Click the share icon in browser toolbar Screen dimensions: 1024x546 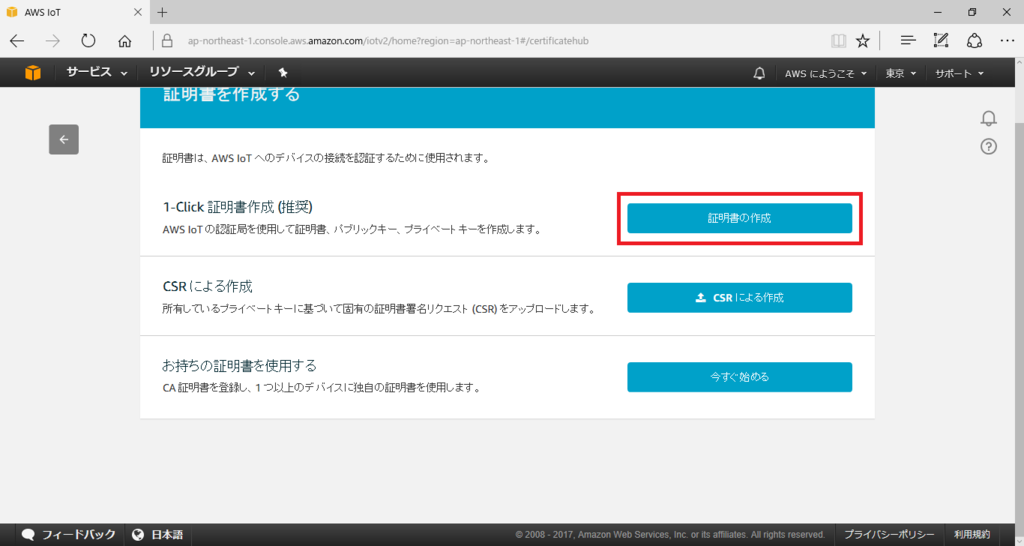point(974,40)
